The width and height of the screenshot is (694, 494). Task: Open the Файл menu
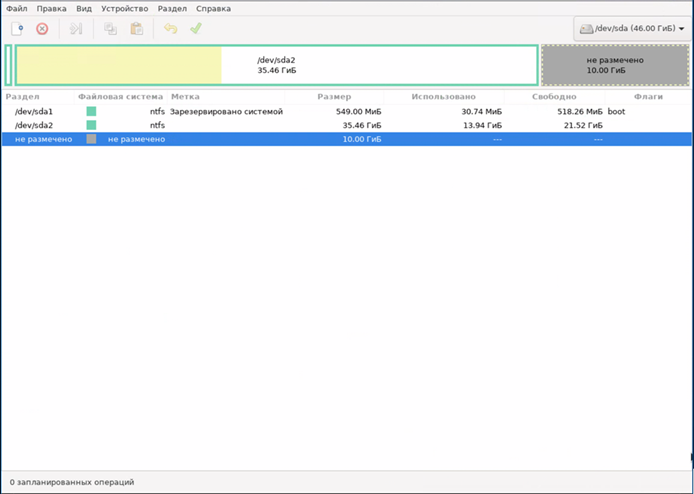(x=17, y=8)
